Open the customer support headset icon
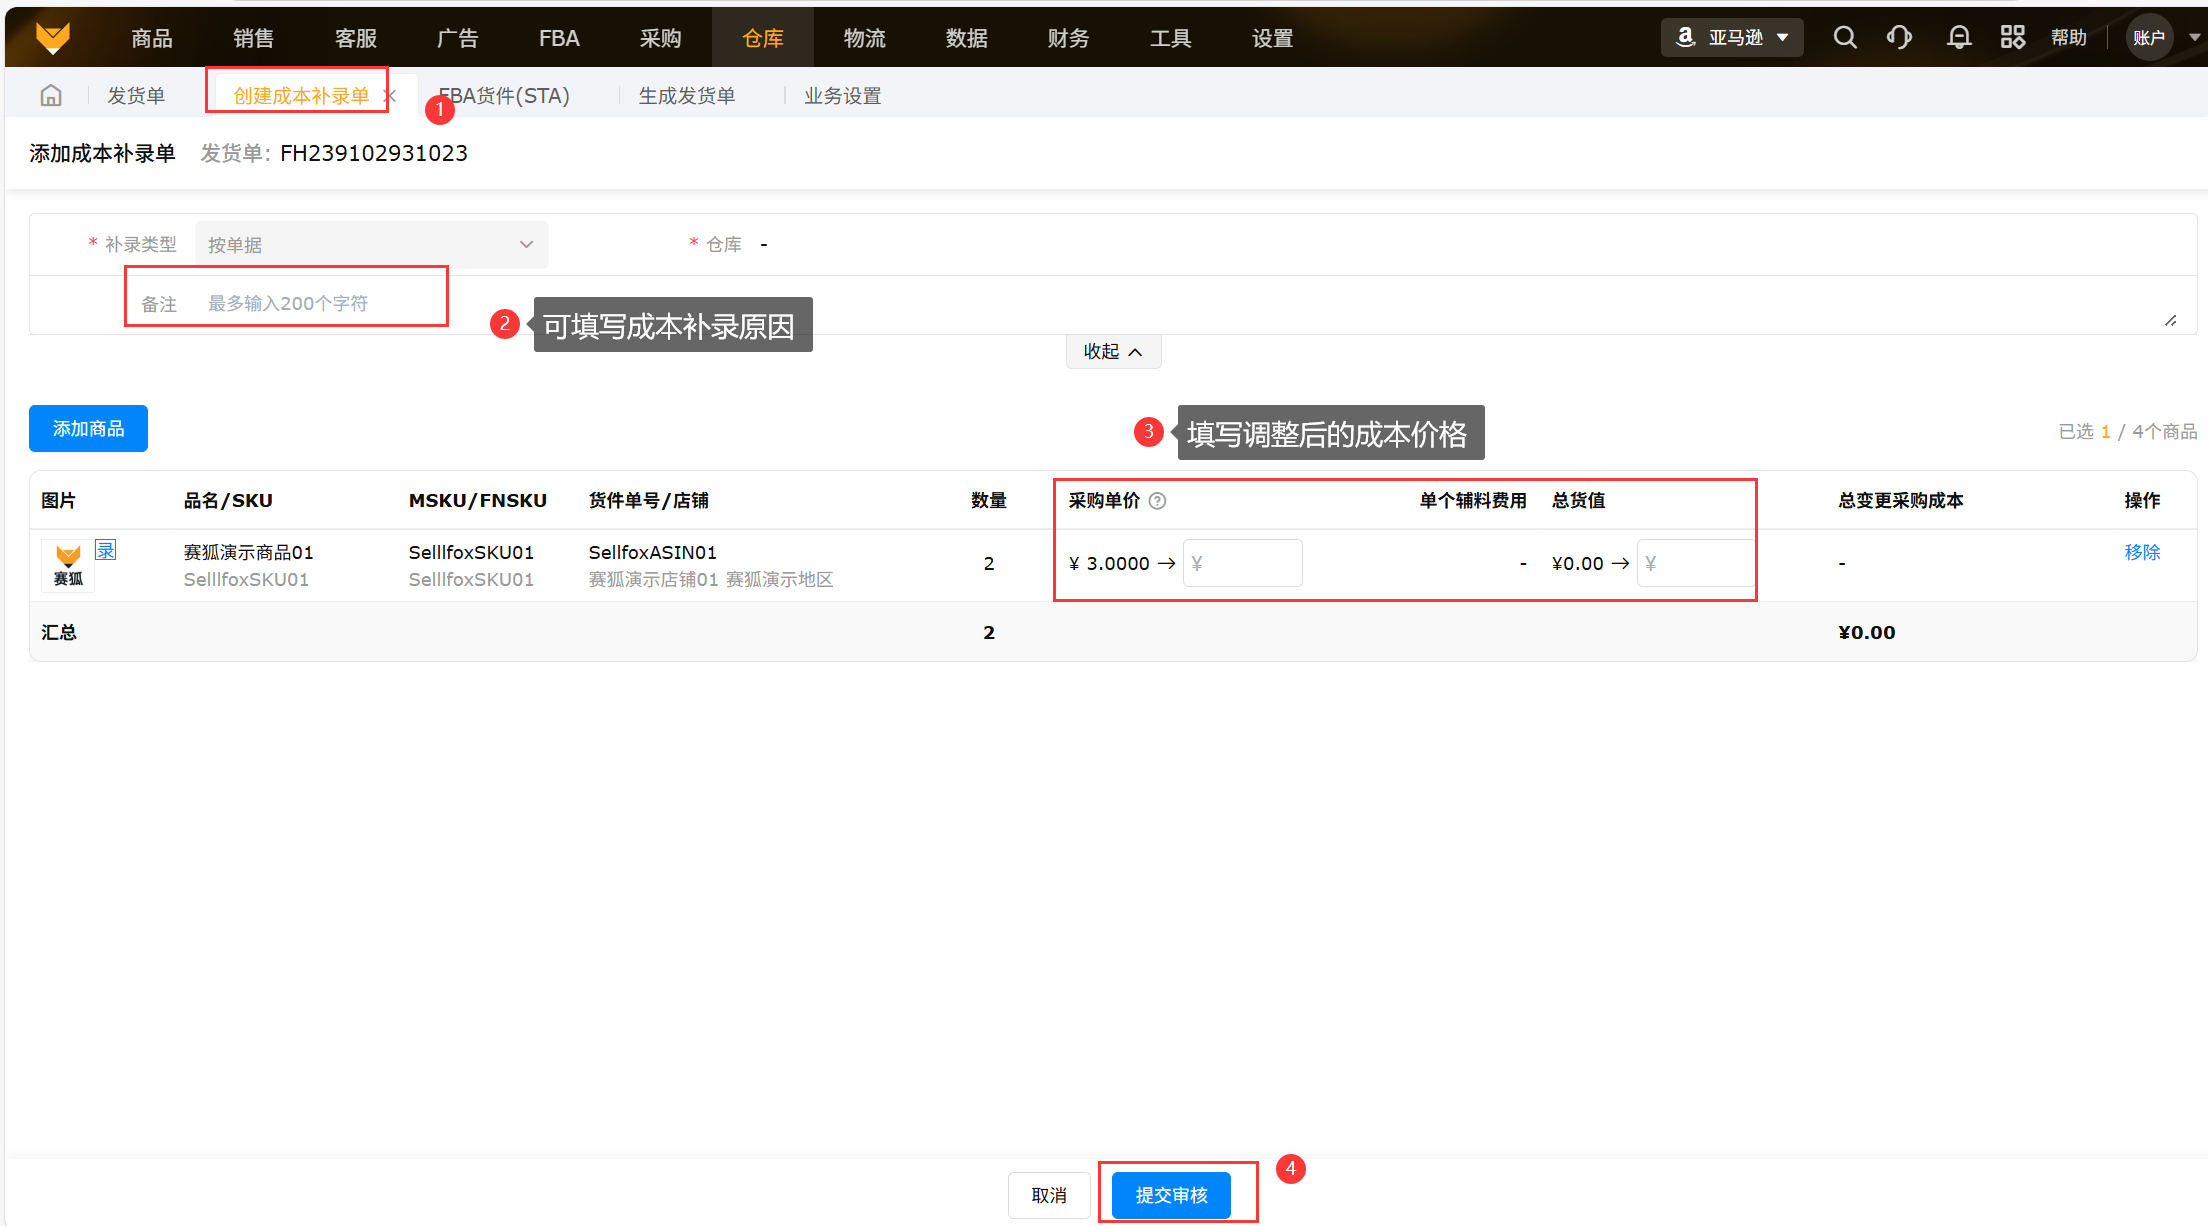Image resolution: width=2208 pixels, height=1226 pixels. click(x=1899, y=38)
